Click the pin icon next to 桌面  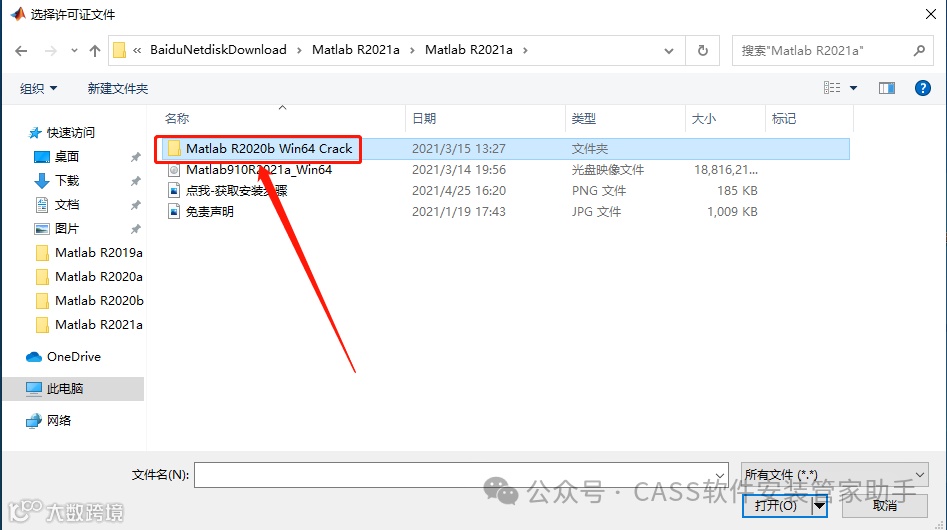135,157
